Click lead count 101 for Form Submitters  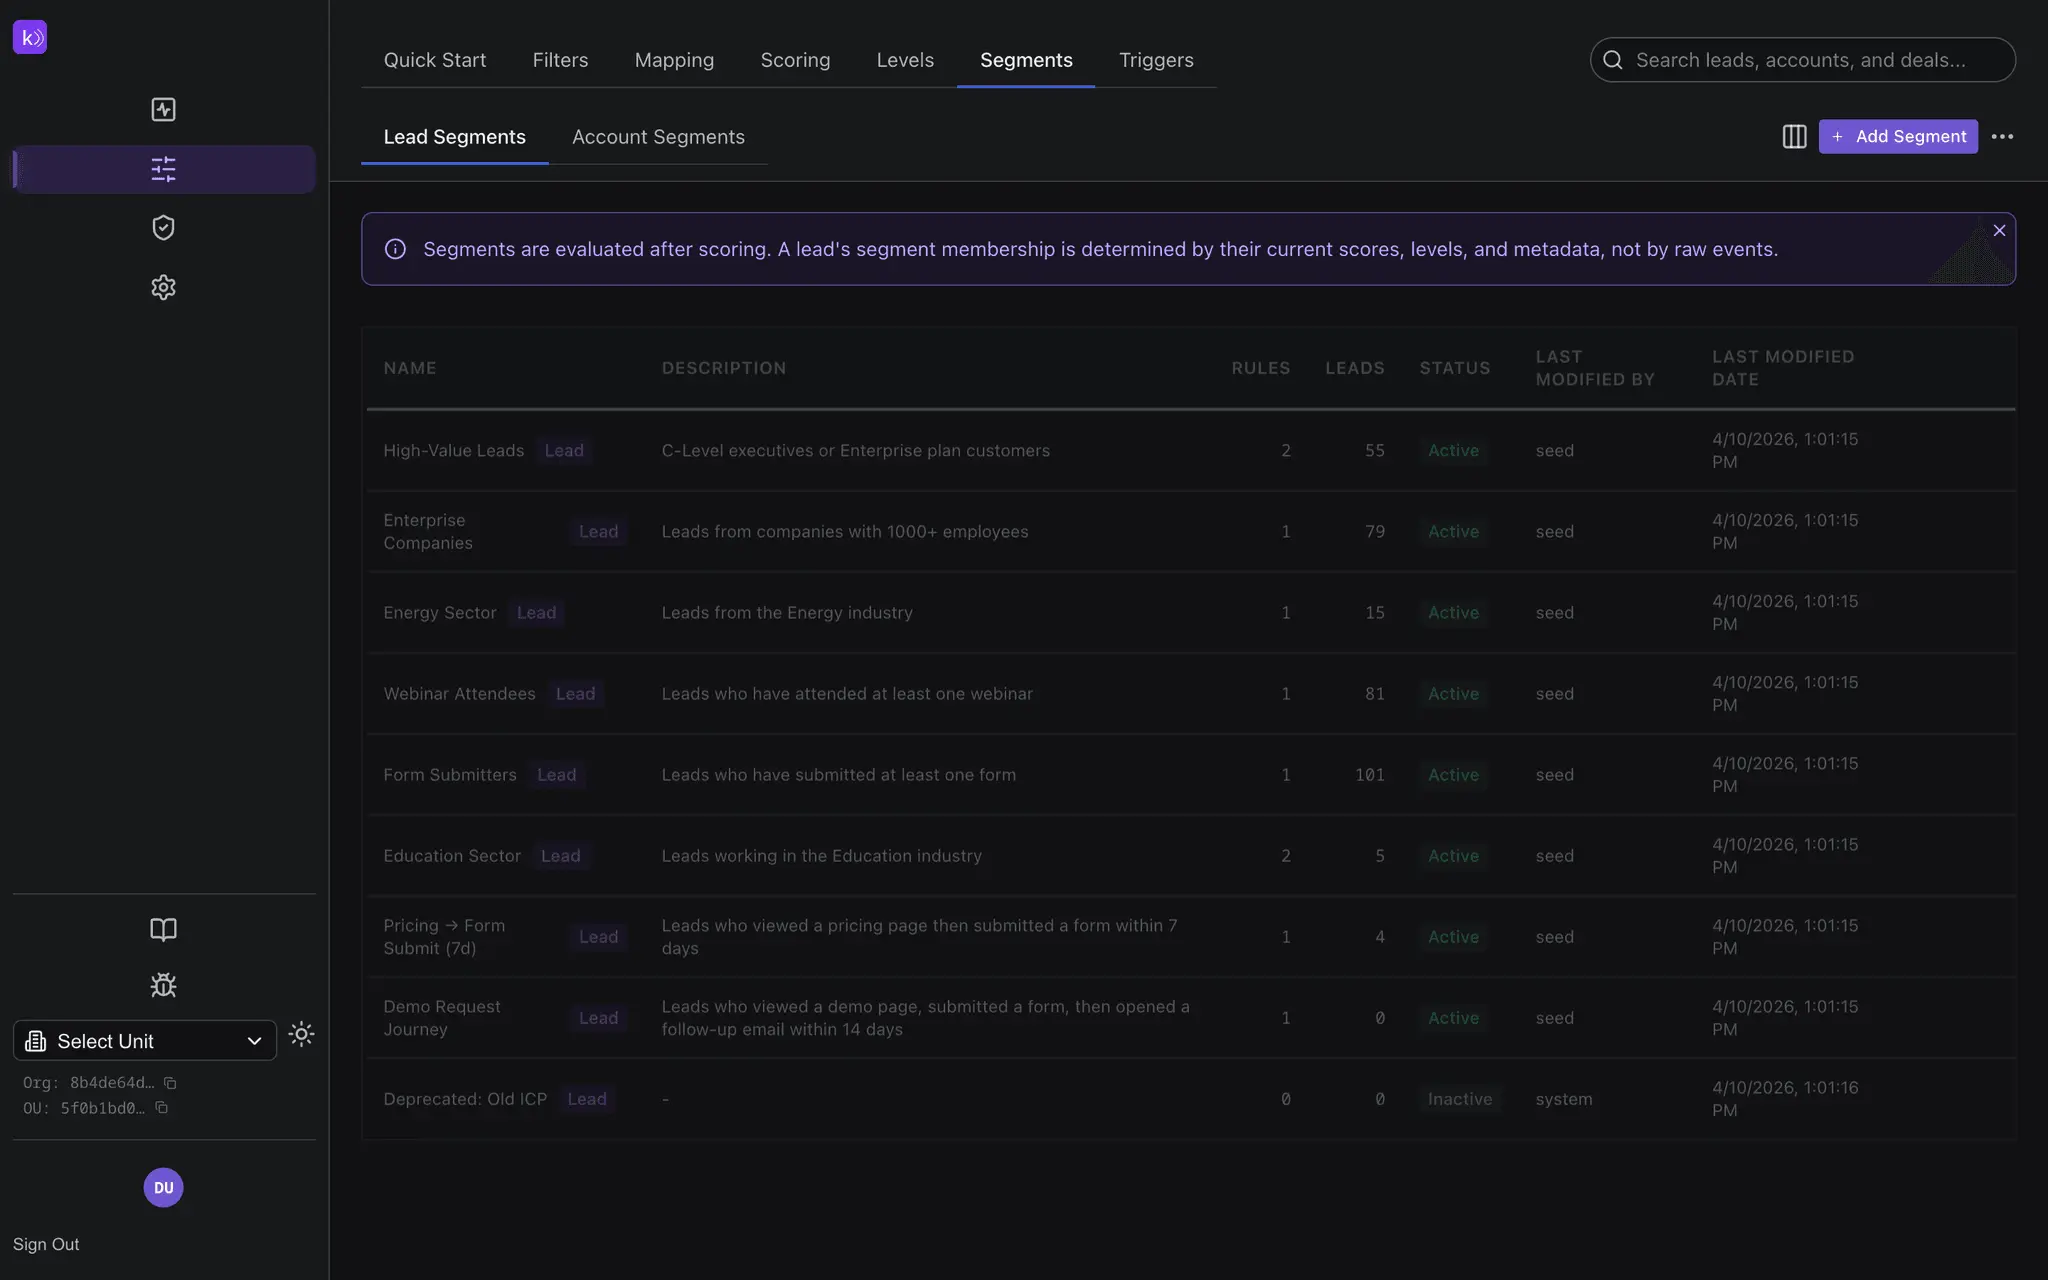point(1369,774)
